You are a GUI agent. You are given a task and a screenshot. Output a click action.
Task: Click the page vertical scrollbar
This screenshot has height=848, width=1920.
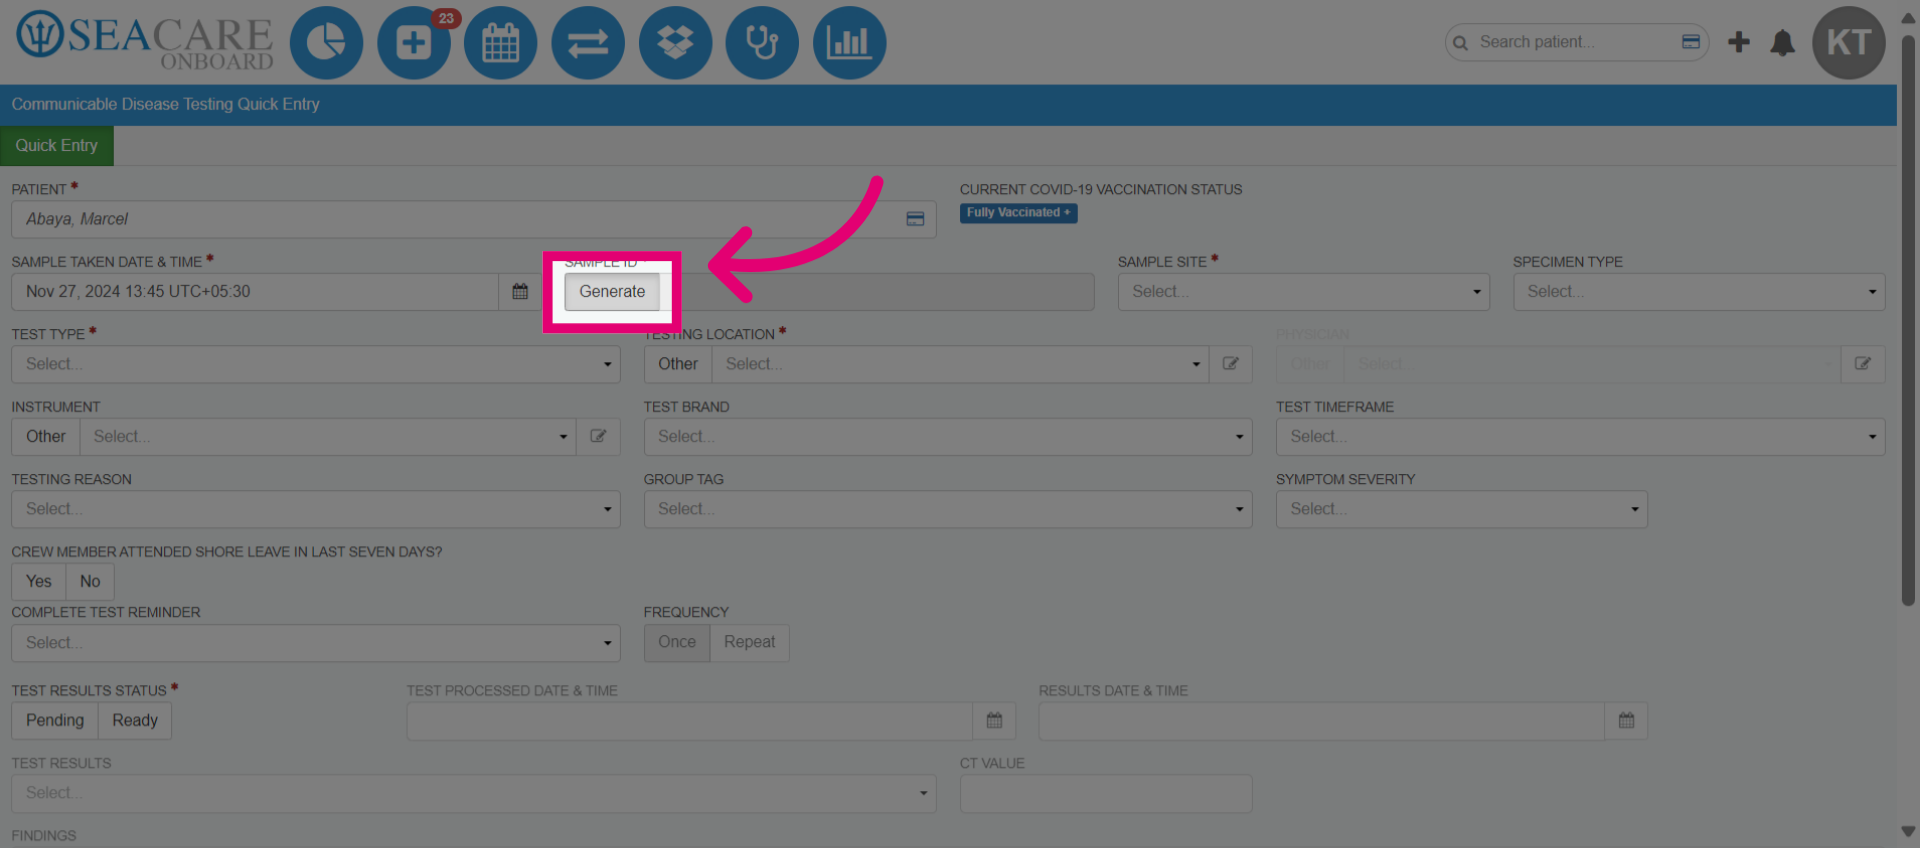point(1908,320)
